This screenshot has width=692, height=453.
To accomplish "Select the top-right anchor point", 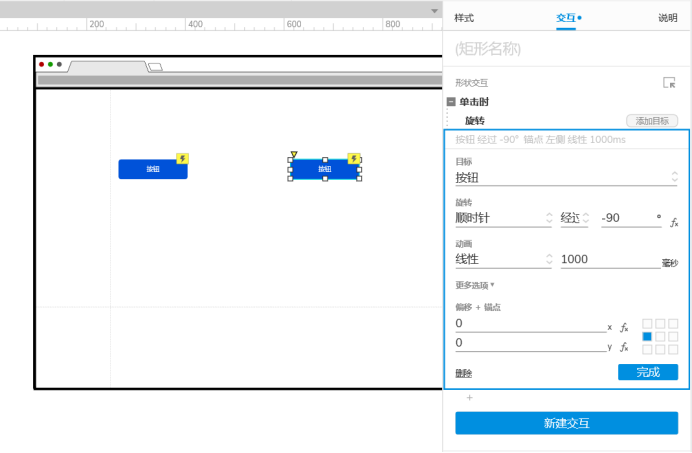I will (x=673, y=324).
